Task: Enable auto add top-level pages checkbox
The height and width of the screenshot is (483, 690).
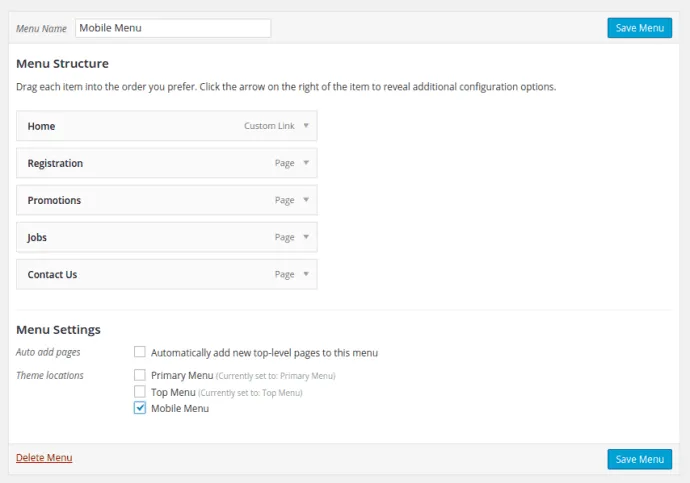Action: point(140,352)
